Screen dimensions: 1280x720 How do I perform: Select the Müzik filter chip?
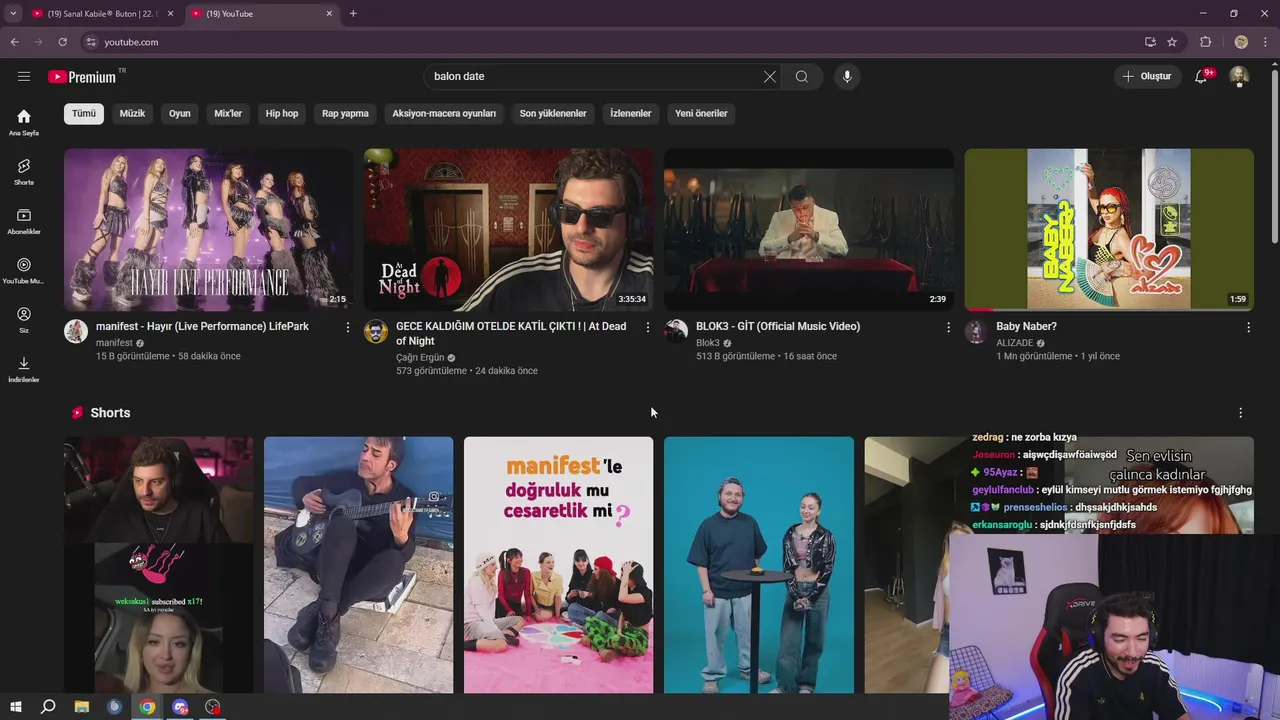coord(132,113)
